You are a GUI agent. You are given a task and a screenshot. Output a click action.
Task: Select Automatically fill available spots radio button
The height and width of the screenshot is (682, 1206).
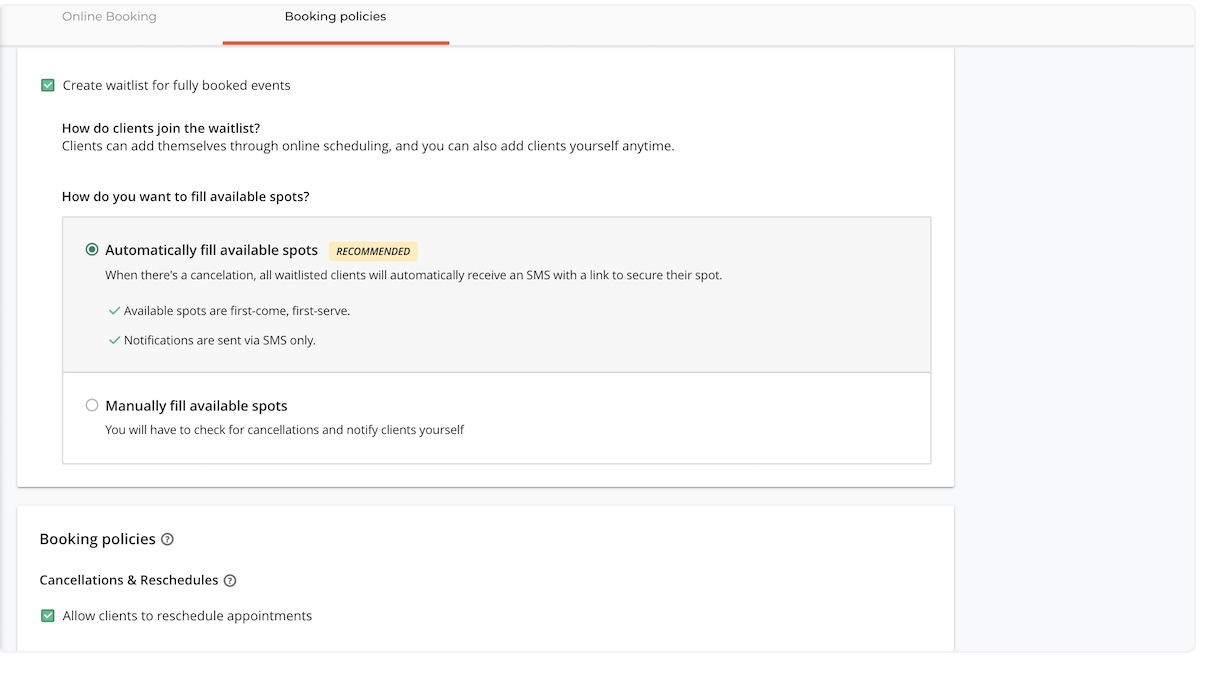[x=92, y=250]
